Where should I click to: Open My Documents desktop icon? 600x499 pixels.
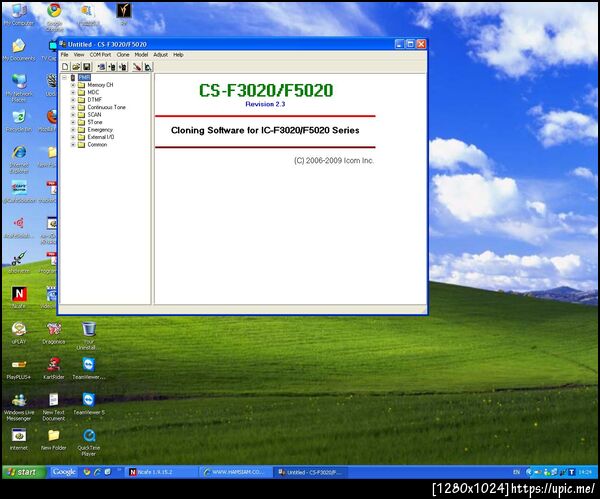pyautogui.click(x=18, y=50)
